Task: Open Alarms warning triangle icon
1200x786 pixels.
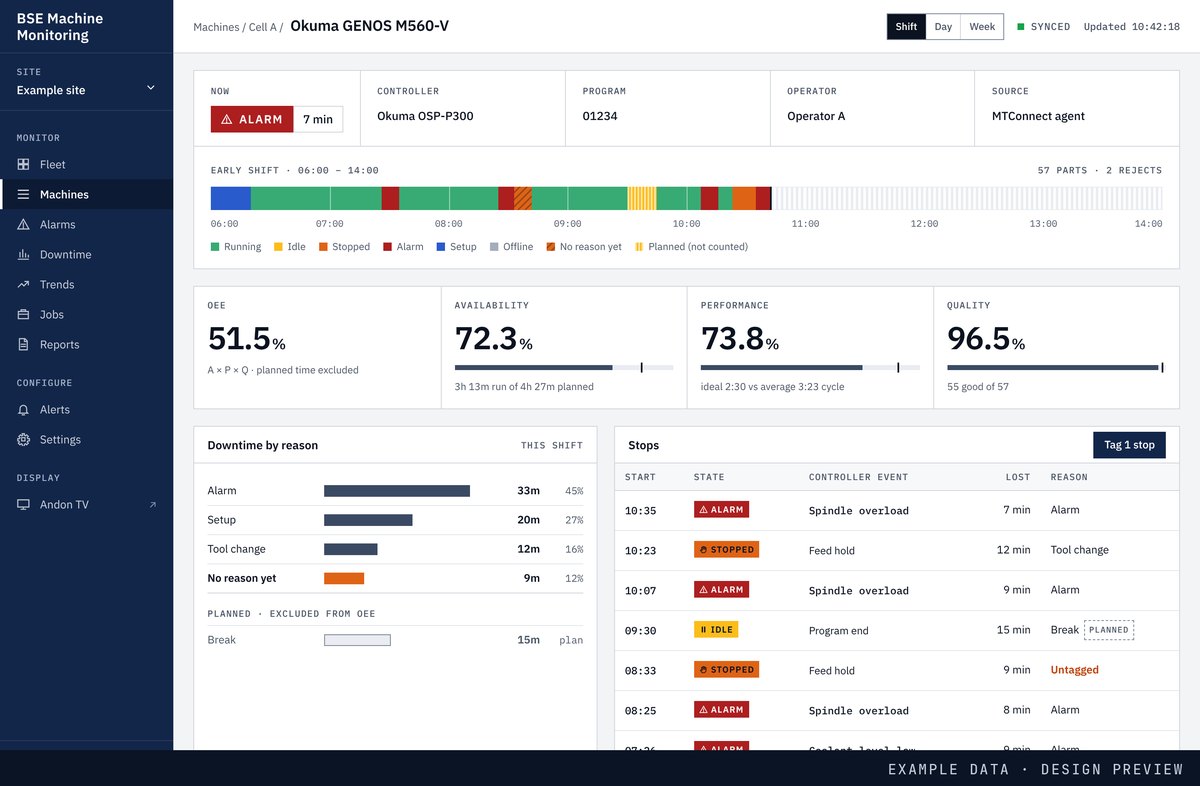Action: 23,224
